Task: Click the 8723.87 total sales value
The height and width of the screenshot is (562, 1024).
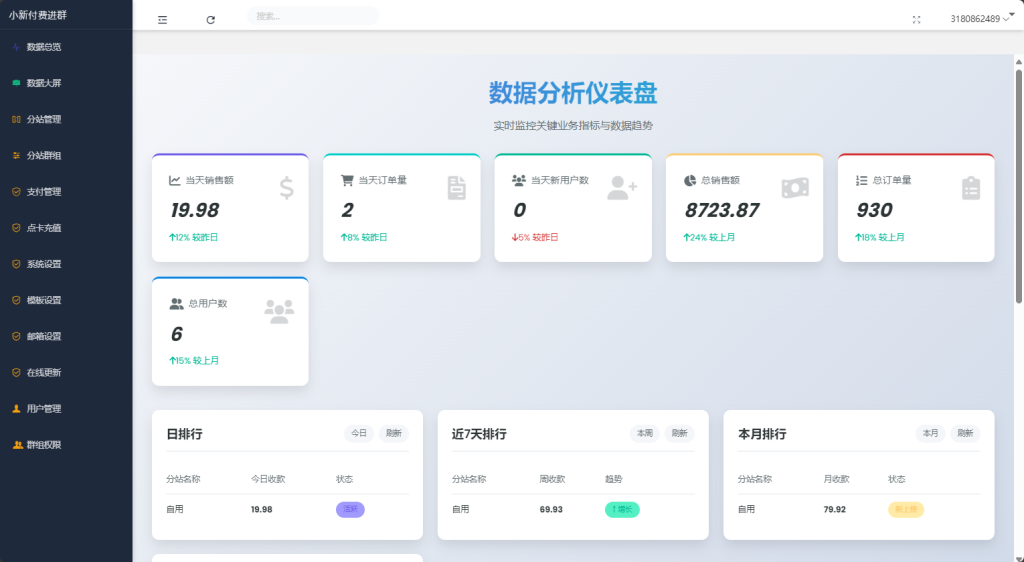Action: tap(722, 210)
